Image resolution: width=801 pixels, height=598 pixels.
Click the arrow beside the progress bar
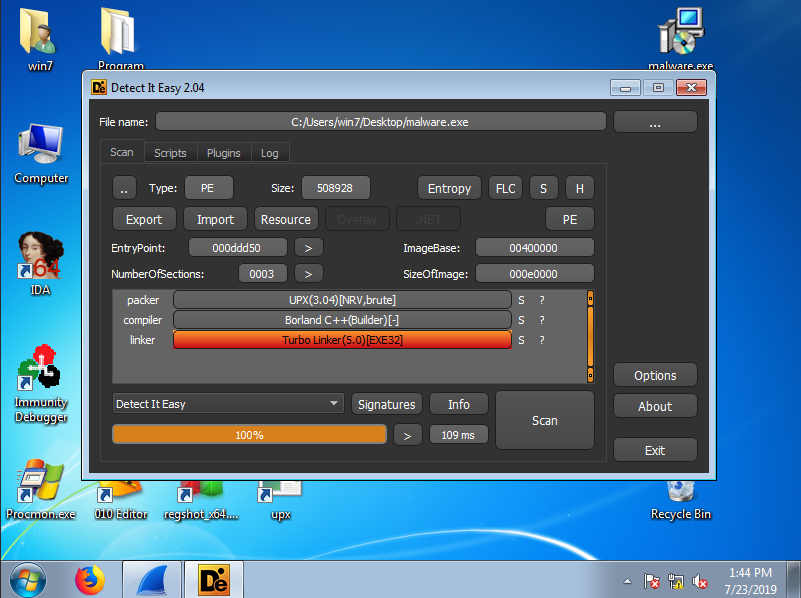click(408, 435)
